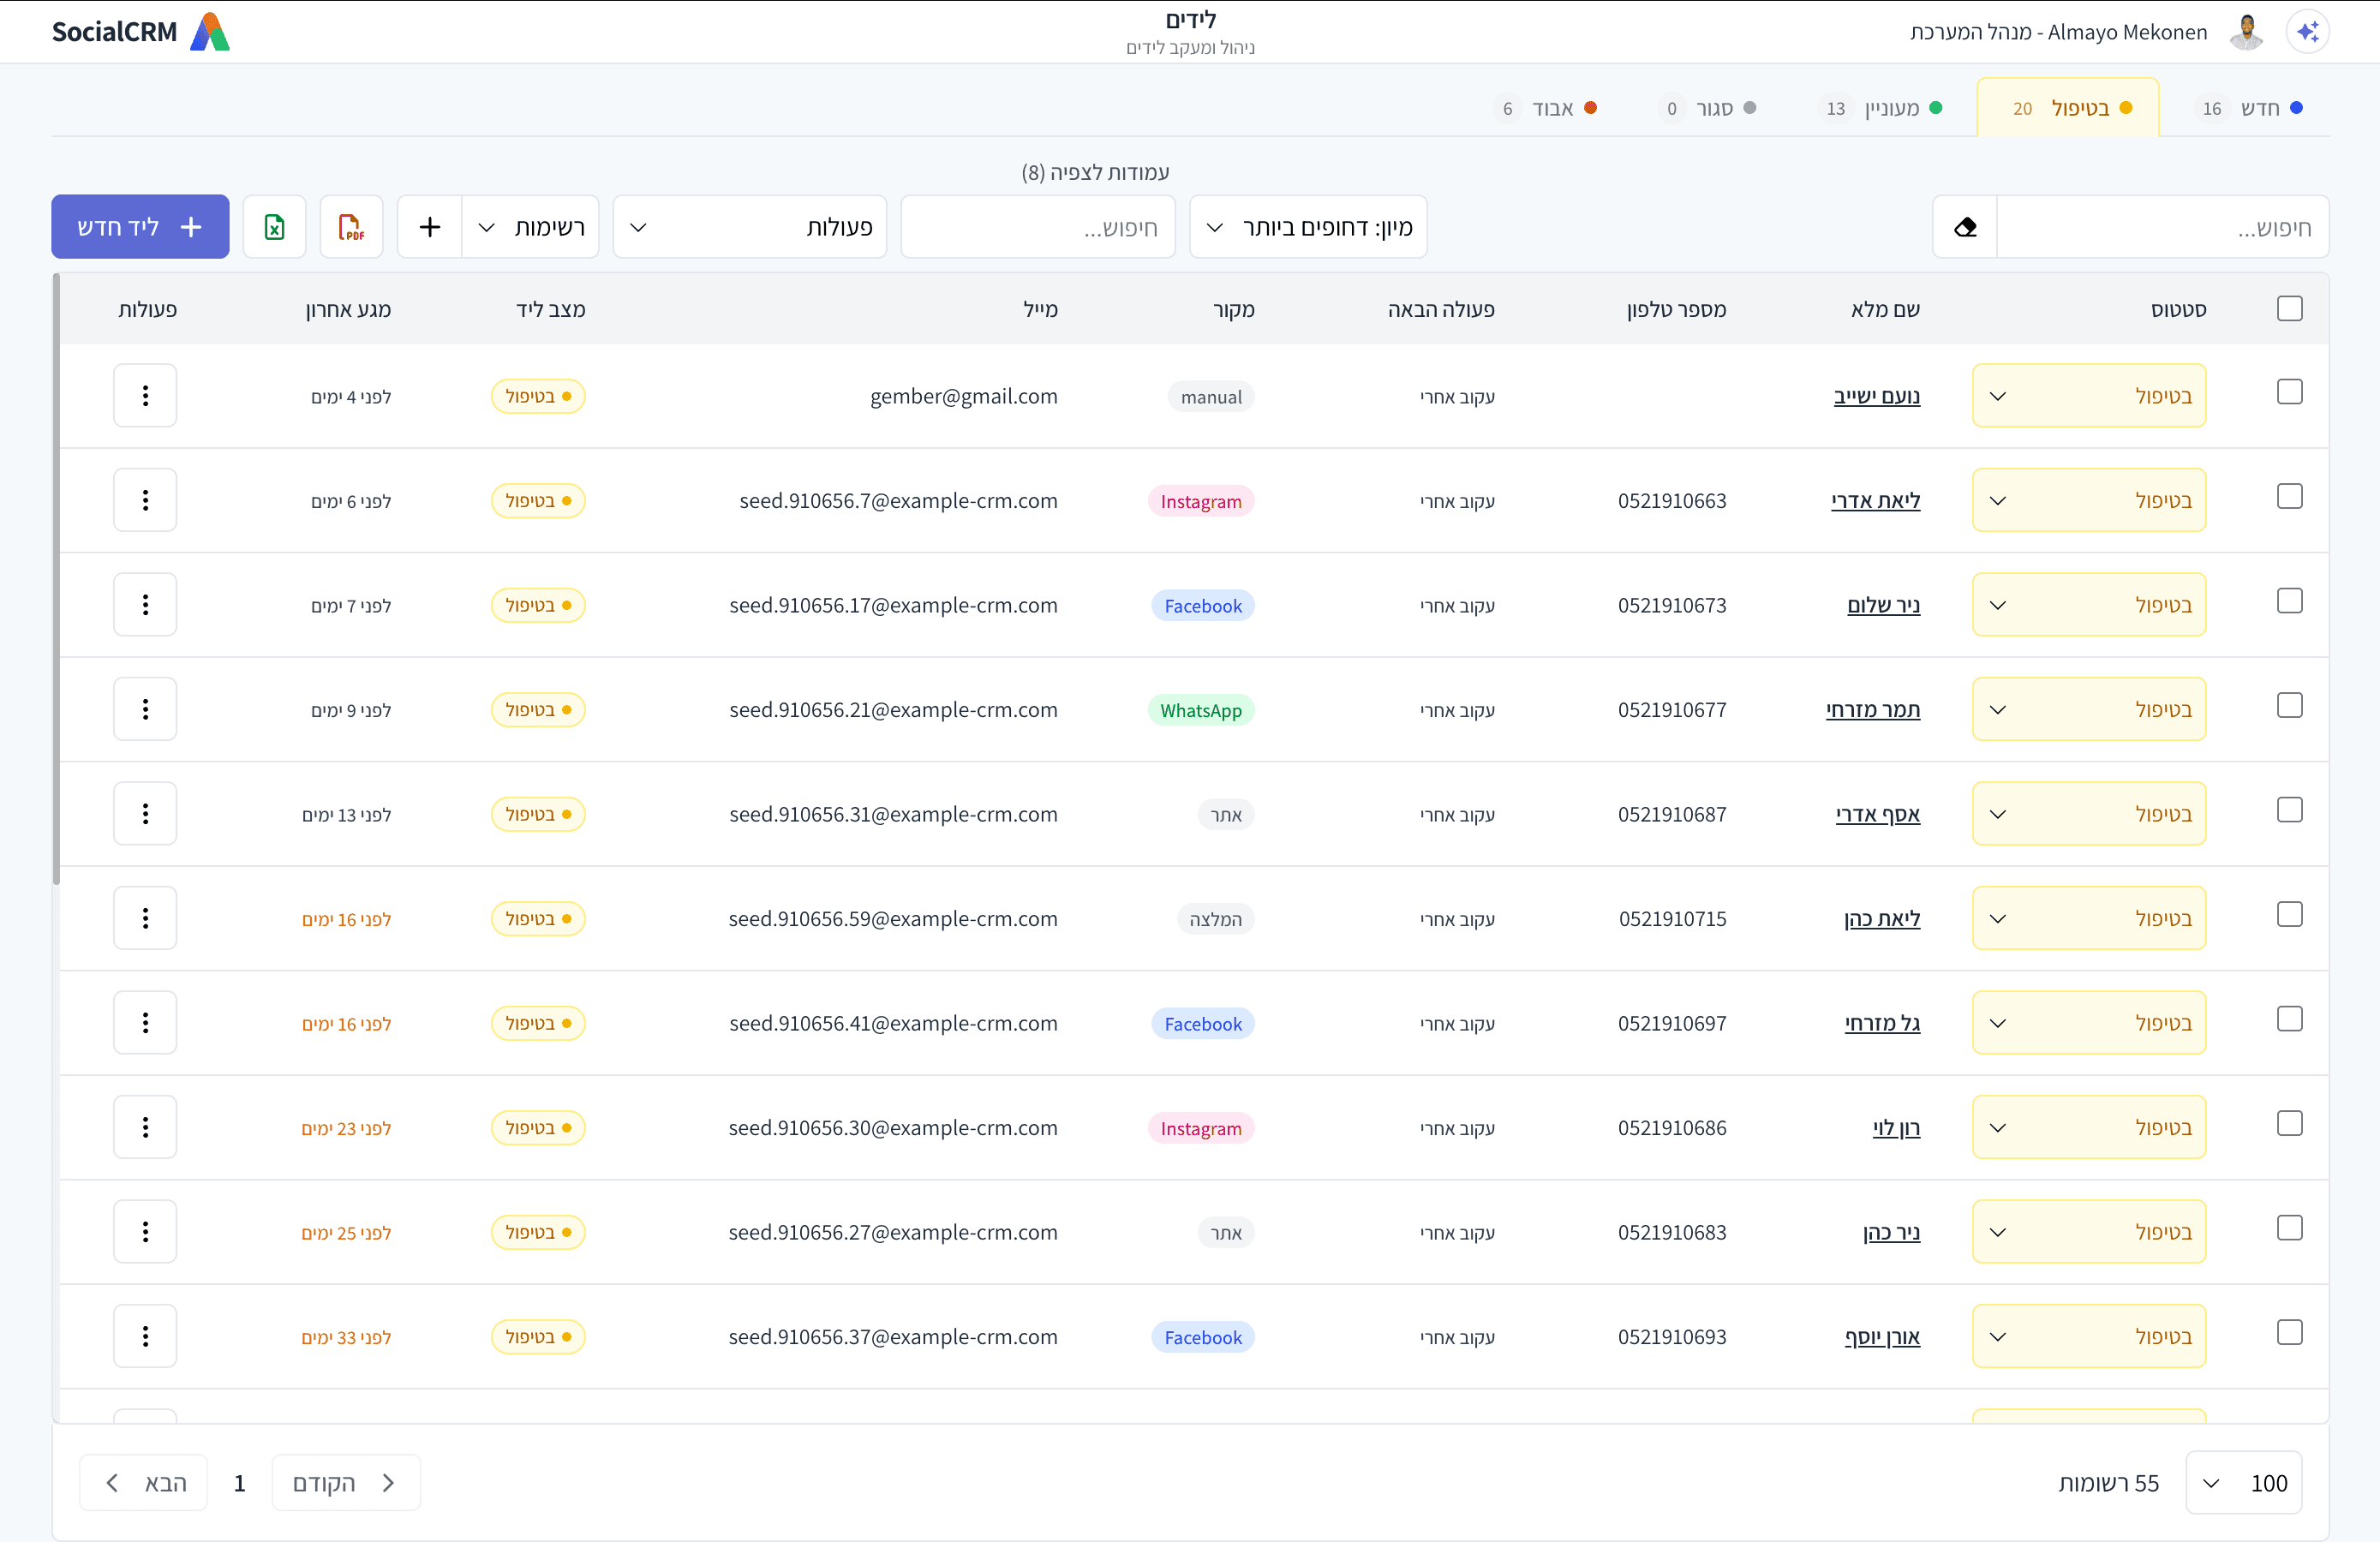Click the המלצה source badge
Viewport: 2380px width, 1542px height.
1215,919
